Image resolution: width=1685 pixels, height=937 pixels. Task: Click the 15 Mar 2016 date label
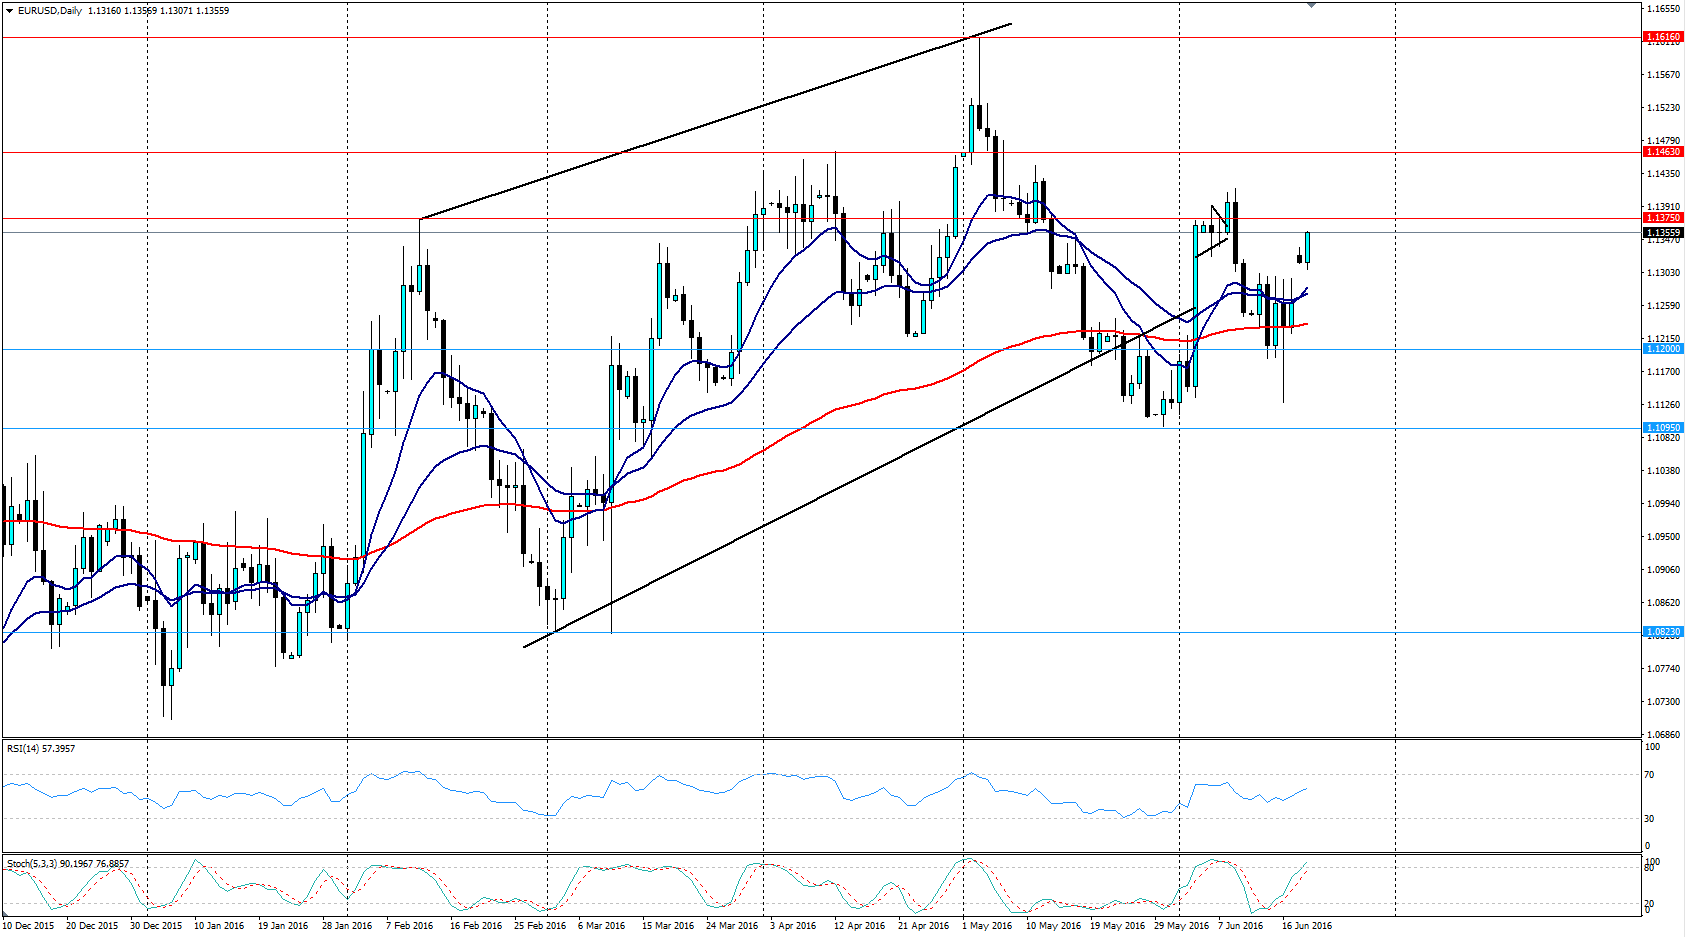668,926
